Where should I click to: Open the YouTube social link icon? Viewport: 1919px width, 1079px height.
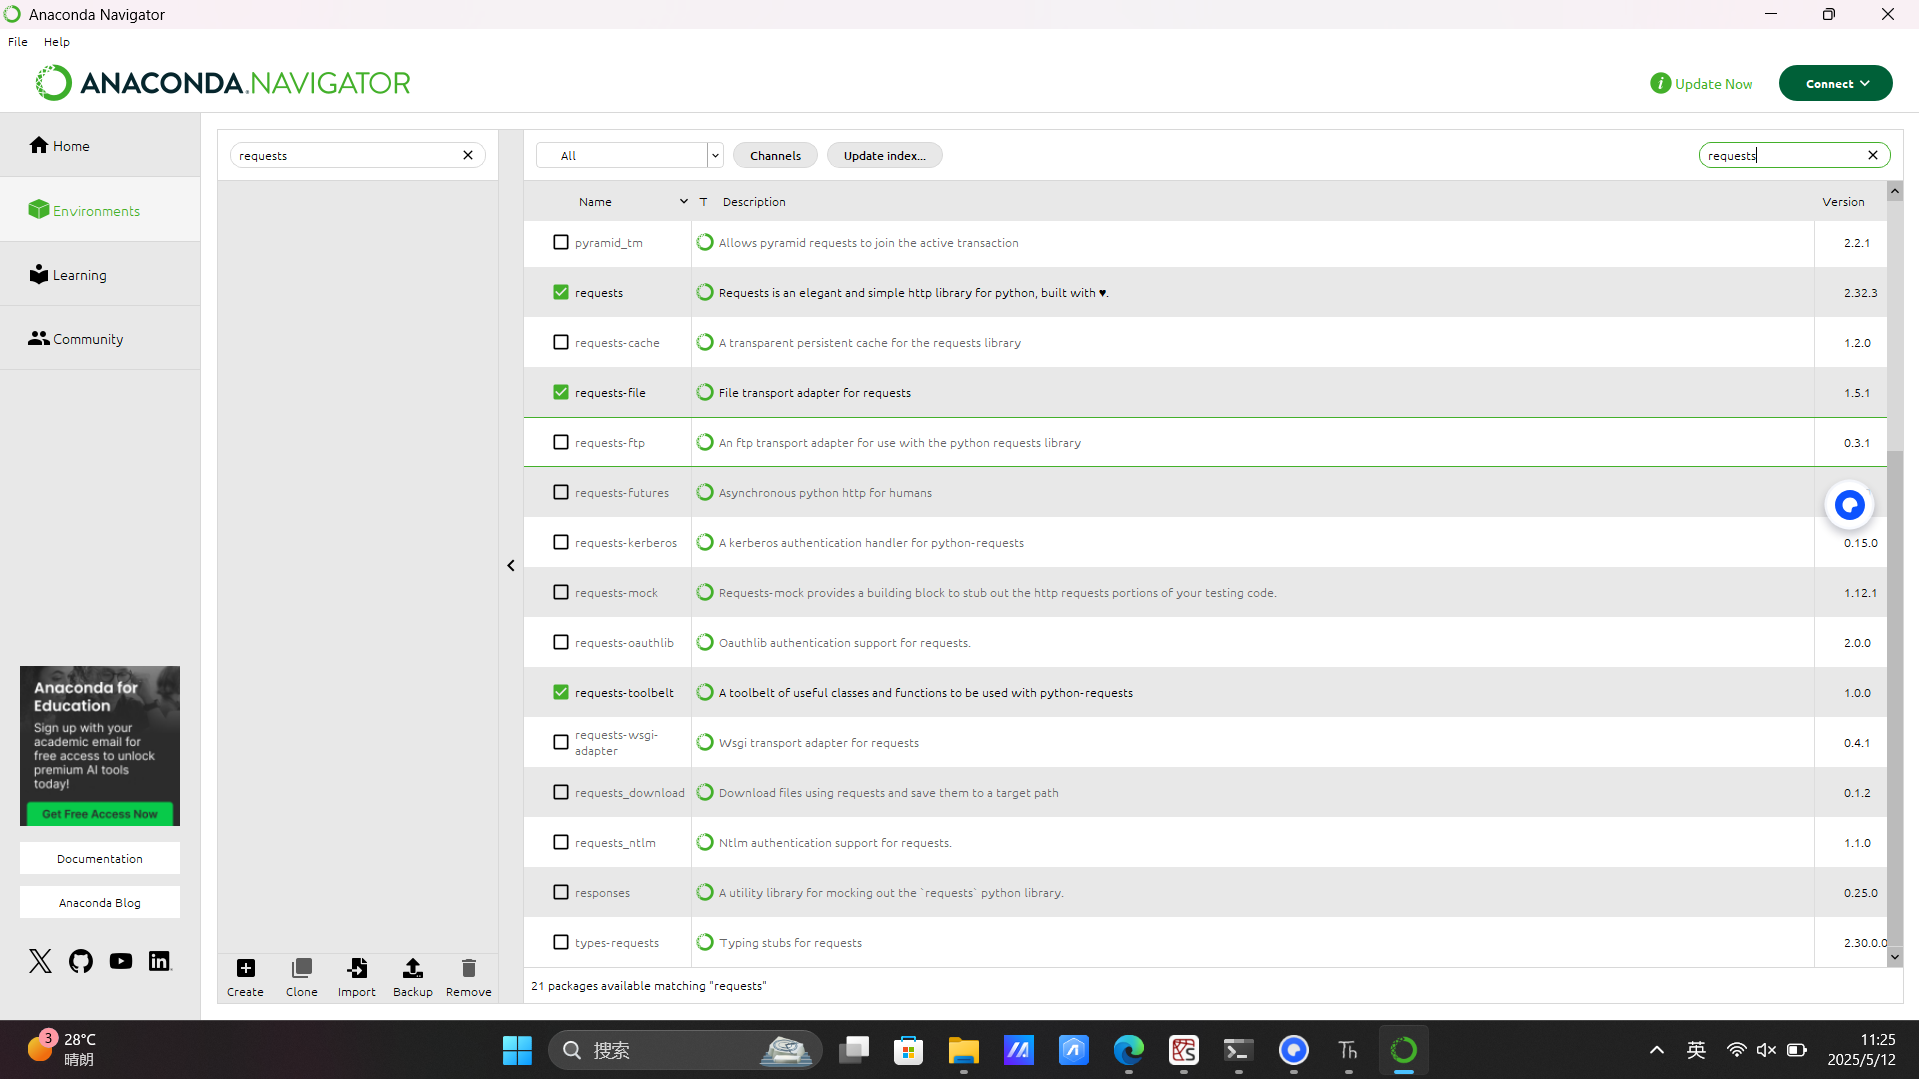[121, 961]
